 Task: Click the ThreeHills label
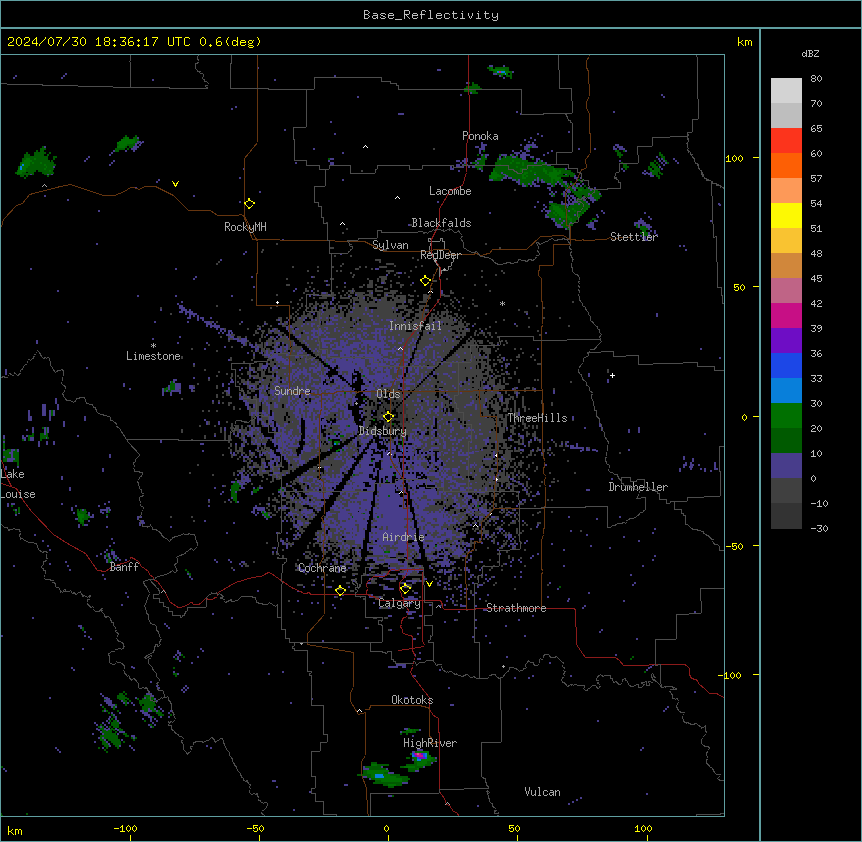tap(537, 418)
